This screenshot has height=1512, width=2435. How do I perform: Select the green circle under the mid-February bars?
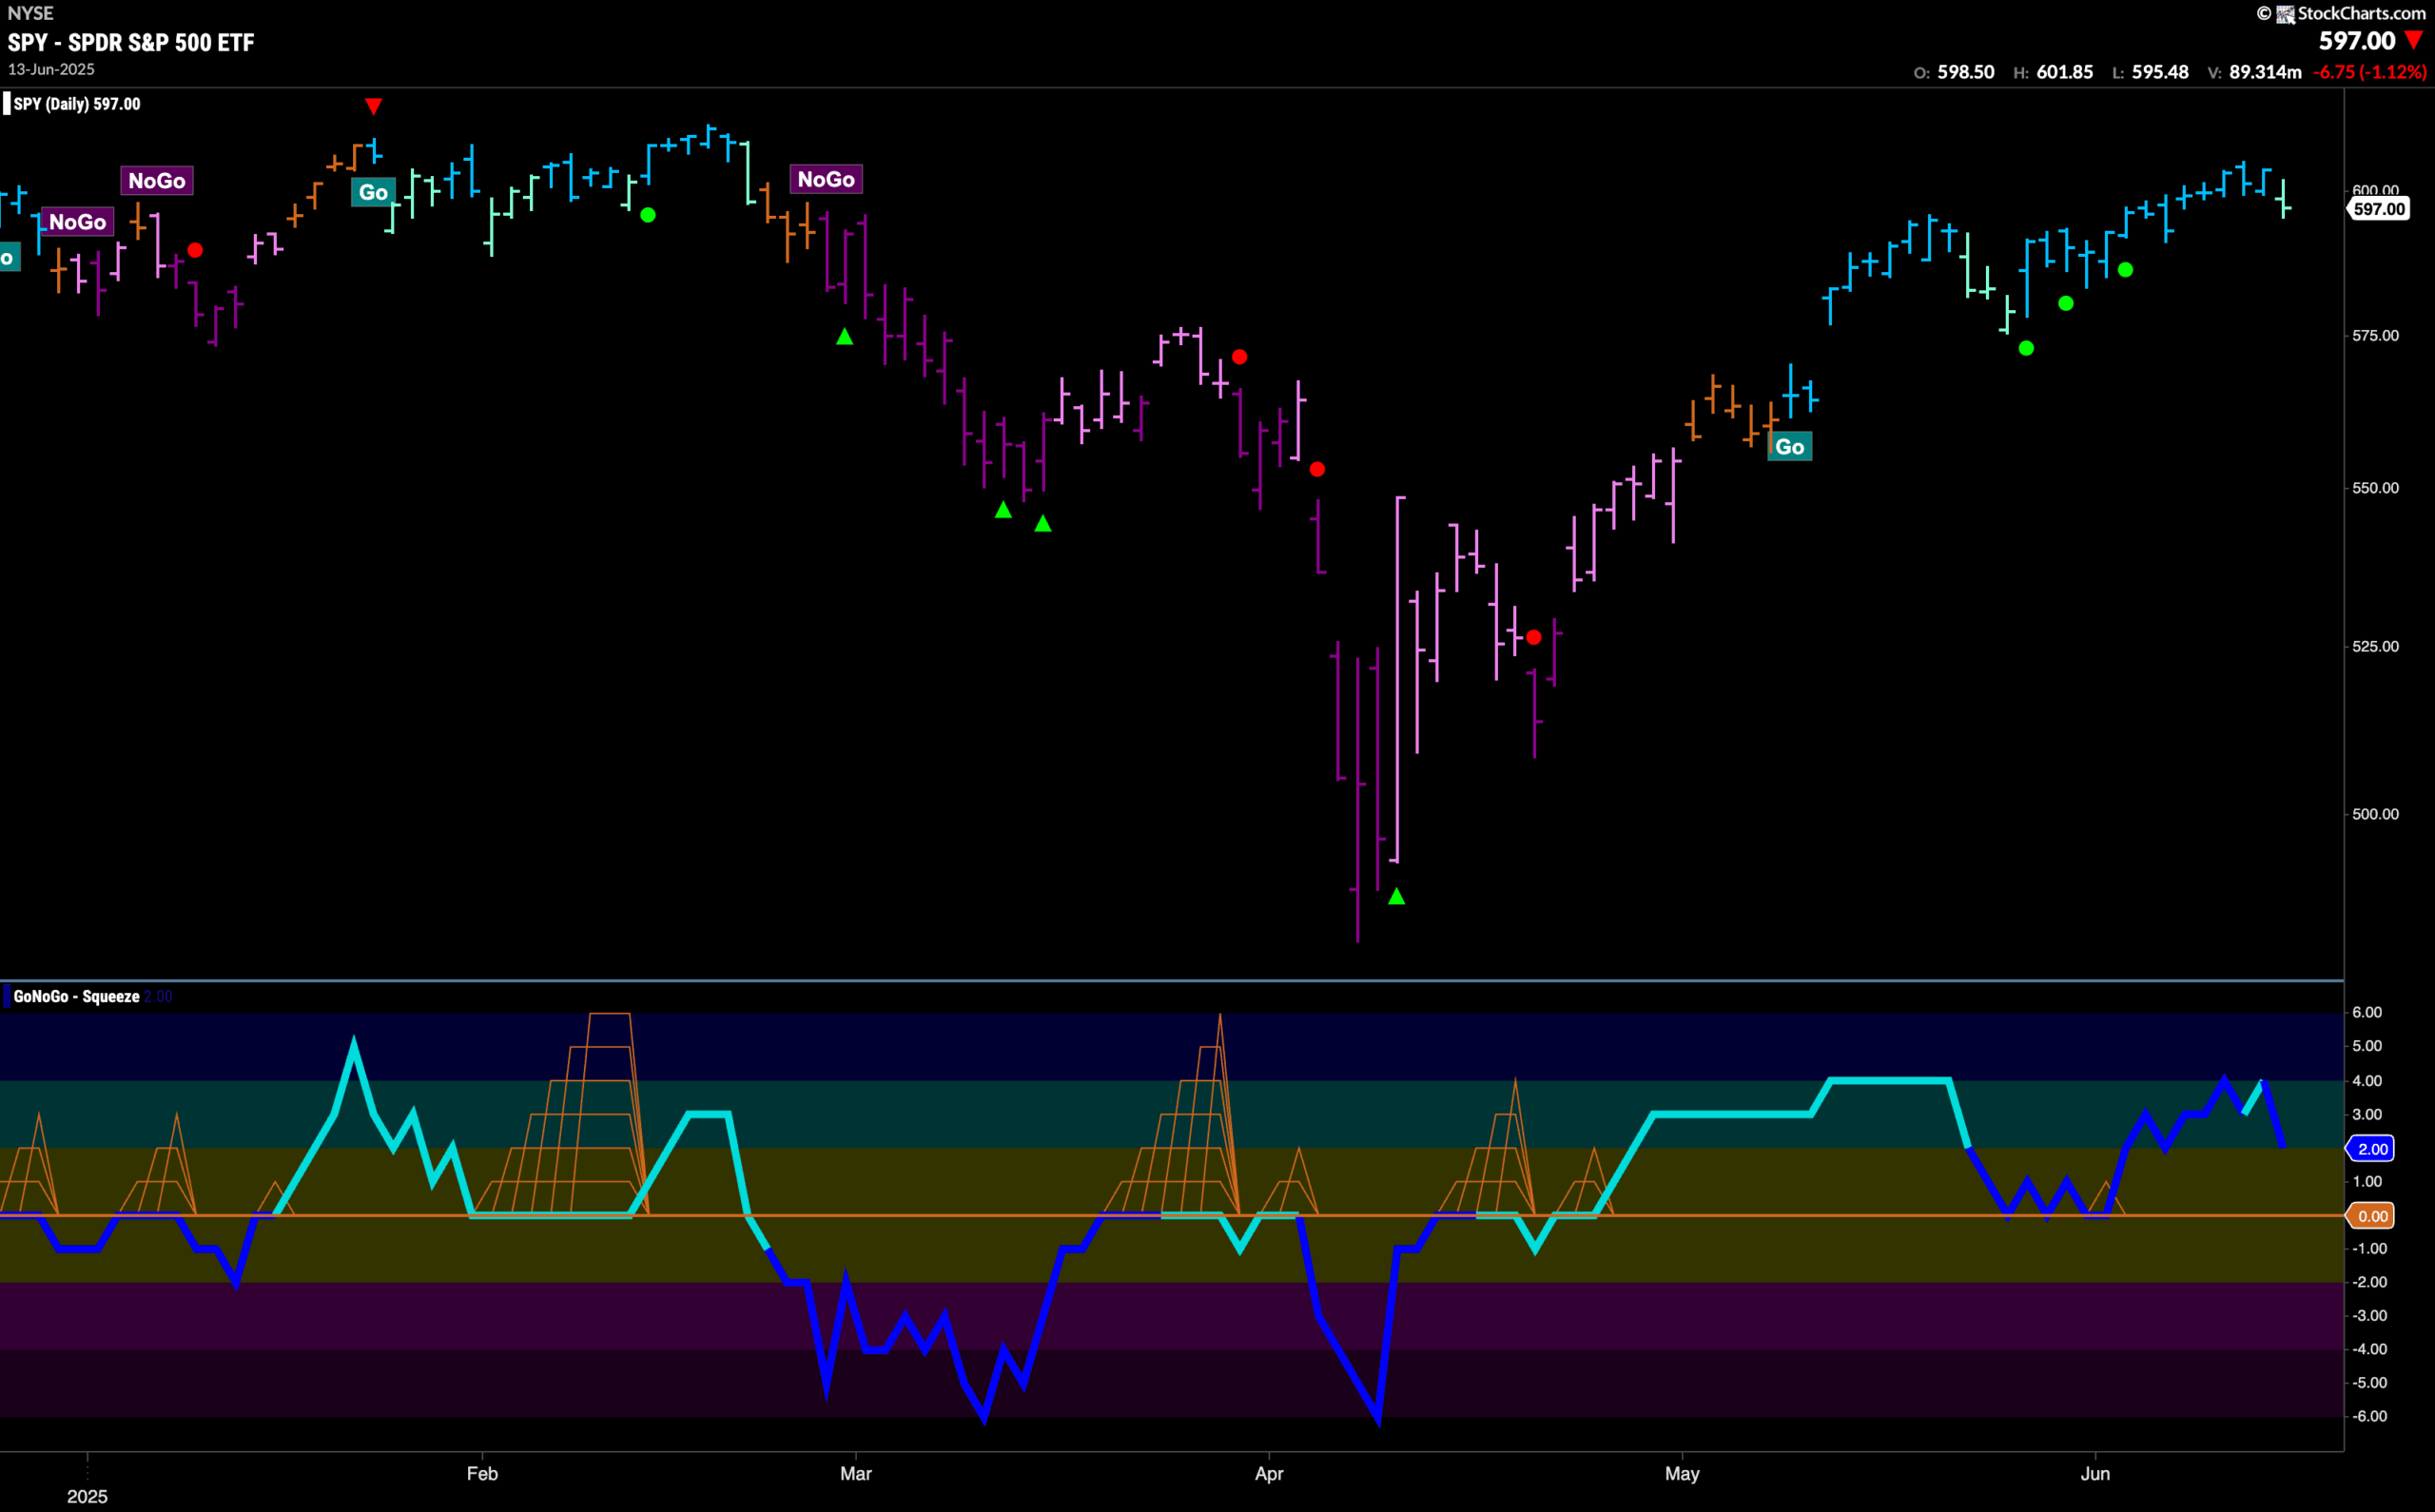click(648, 215)
